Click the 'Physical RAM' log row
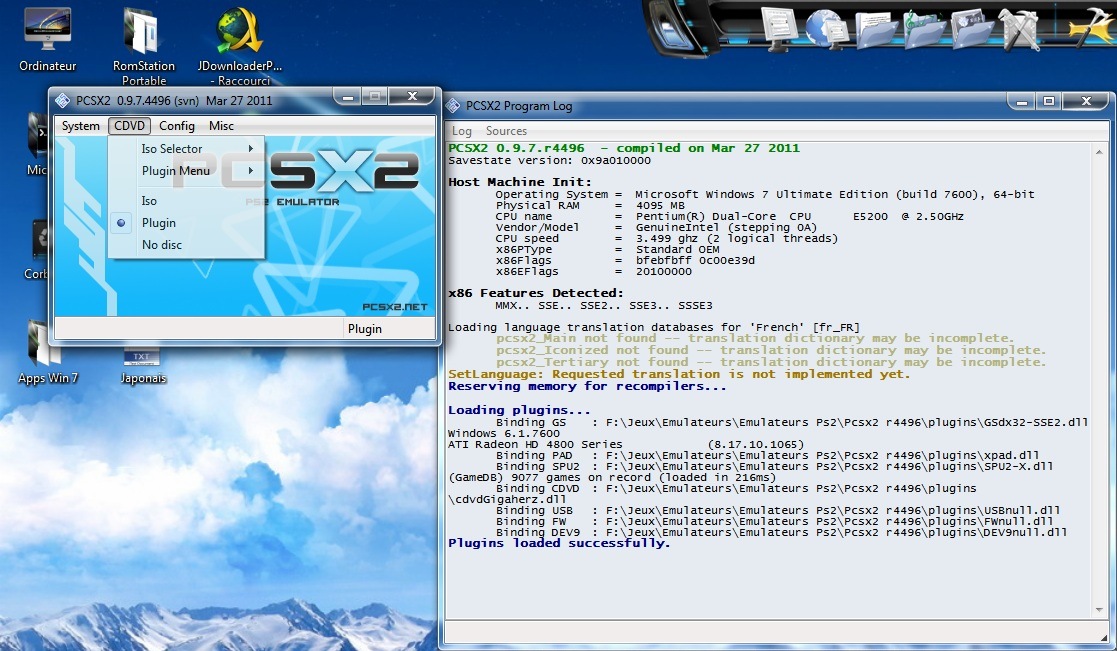The image size is (1117, 651). click(x=590, y=206)
